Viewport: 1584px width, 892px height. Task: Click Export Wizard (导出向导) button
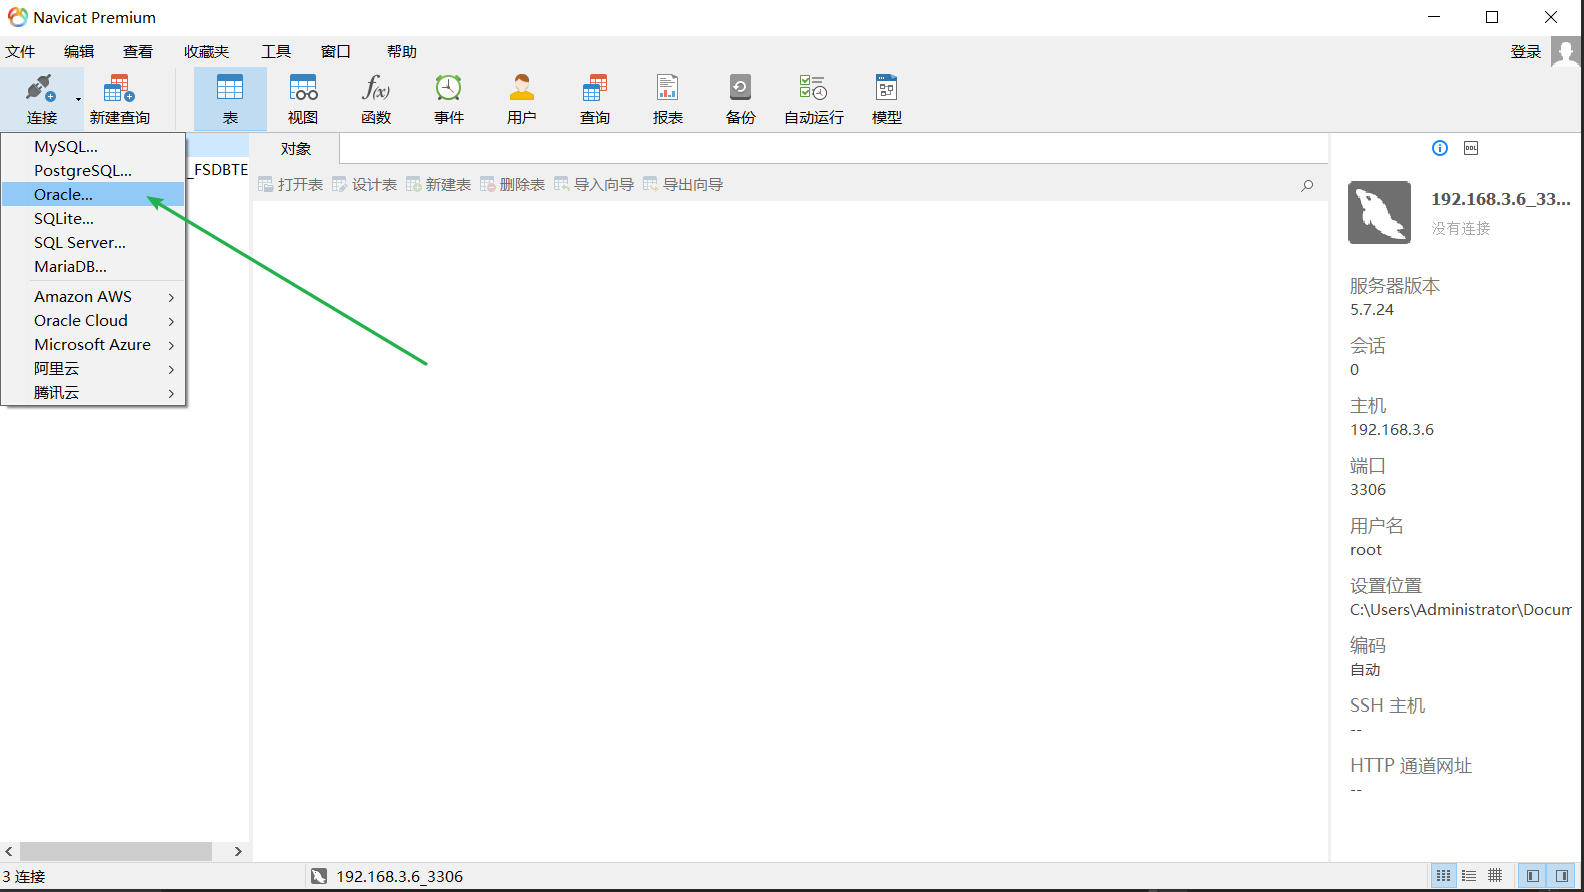click(684, 185)
